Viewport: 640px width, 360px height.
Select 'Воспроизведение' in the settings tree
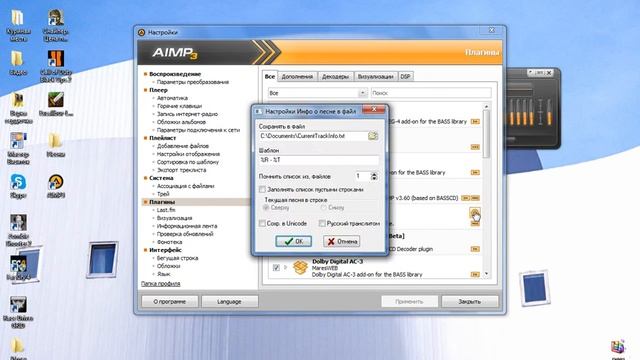175,74
